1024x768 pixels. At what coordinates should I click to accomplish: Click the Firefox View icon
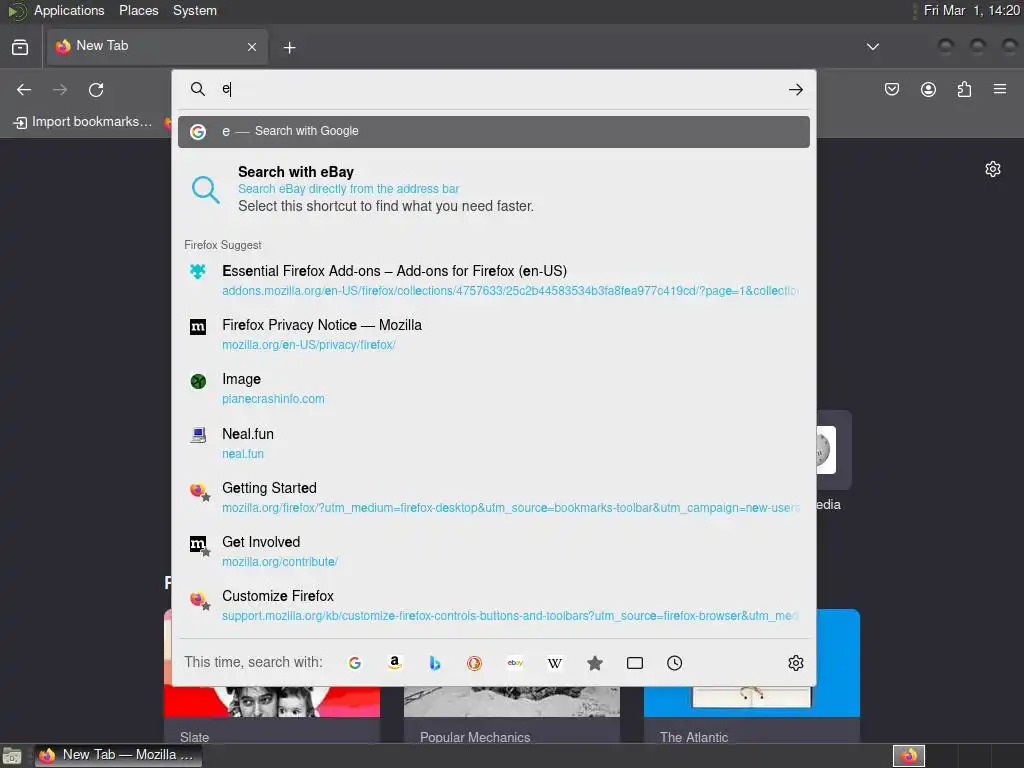pos(20,47)
